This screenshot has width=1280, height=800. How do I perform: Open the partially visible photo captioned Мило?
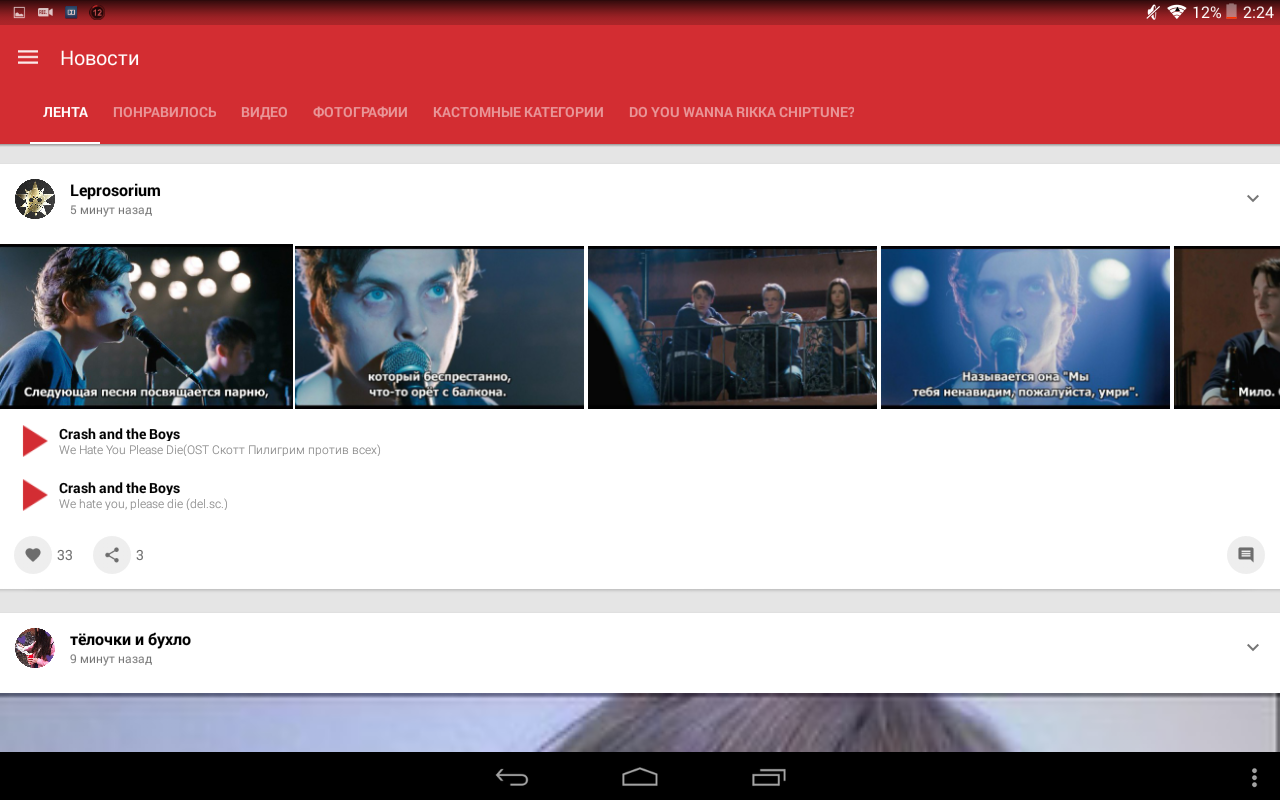[1227, 327]
